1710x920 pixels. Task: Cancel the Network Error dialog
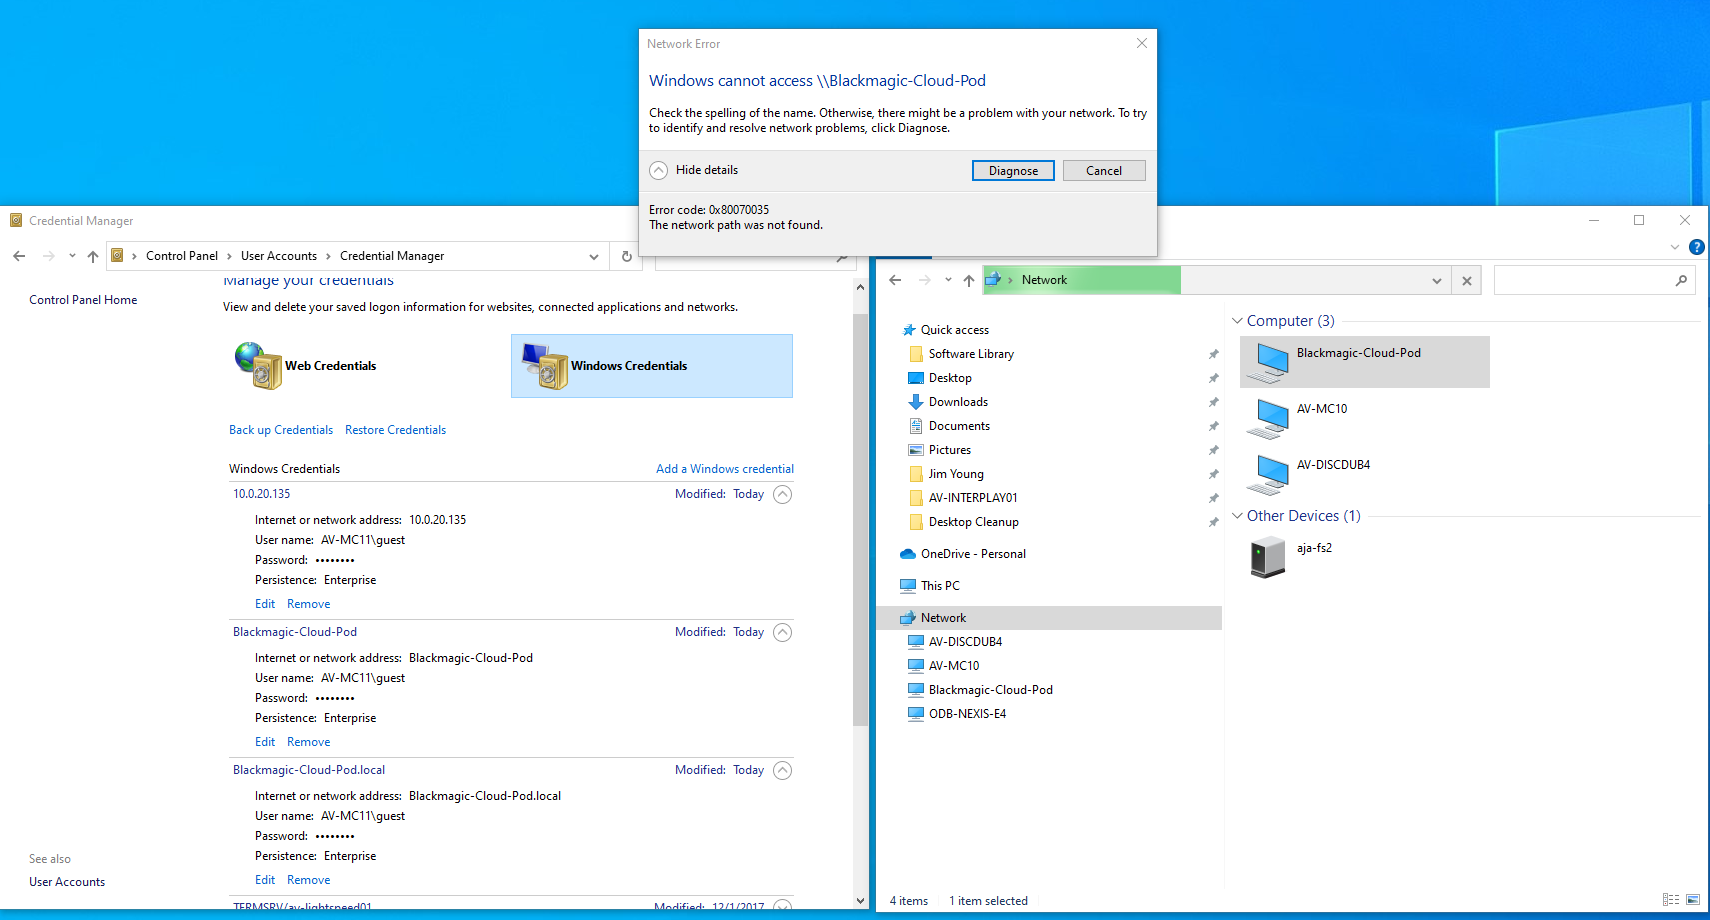[1104, 171]
